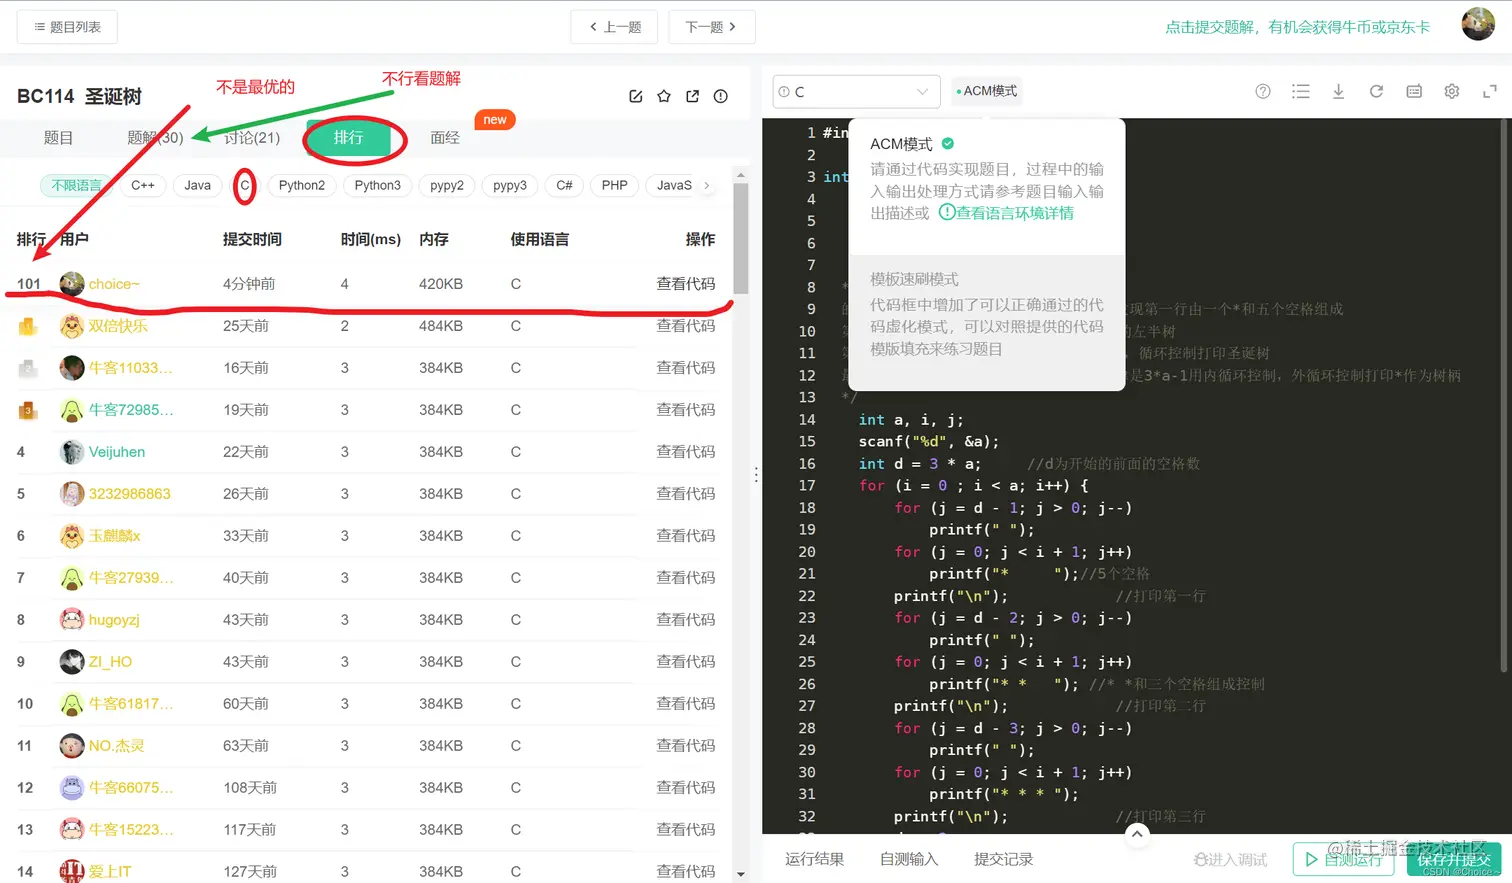The width and height of the screenshot is (1512, 883).
Task: Select the 不限语言 filter
Action: (75, 185)
